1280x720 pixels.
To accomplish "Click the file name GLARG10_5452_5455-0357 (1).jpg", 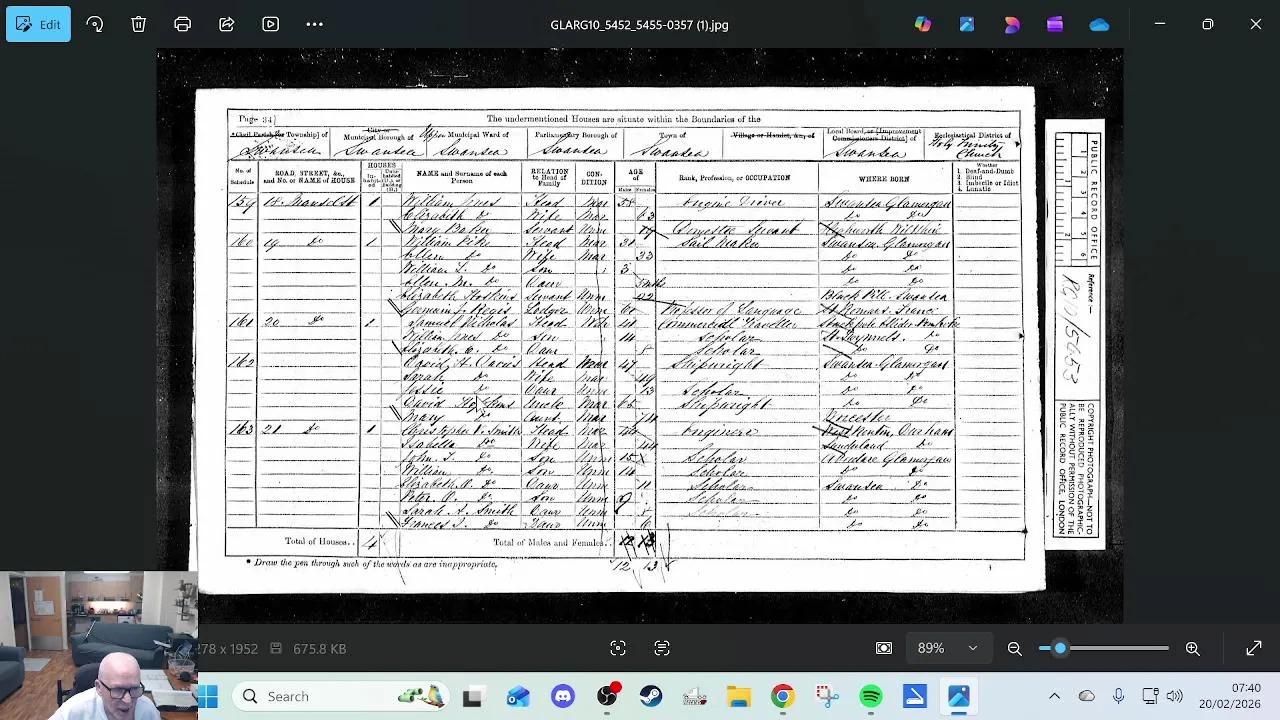I will (x=639, y=24).
